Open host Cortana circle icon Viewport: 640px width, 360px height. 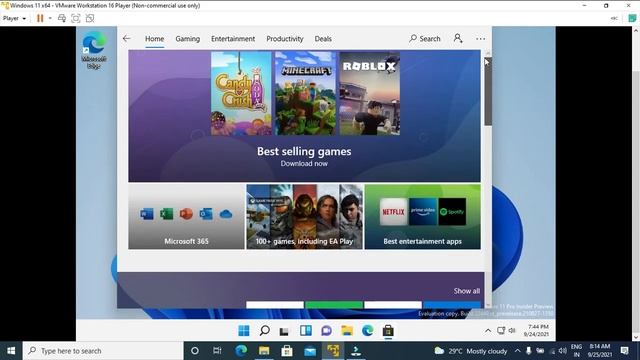[195, 351]
